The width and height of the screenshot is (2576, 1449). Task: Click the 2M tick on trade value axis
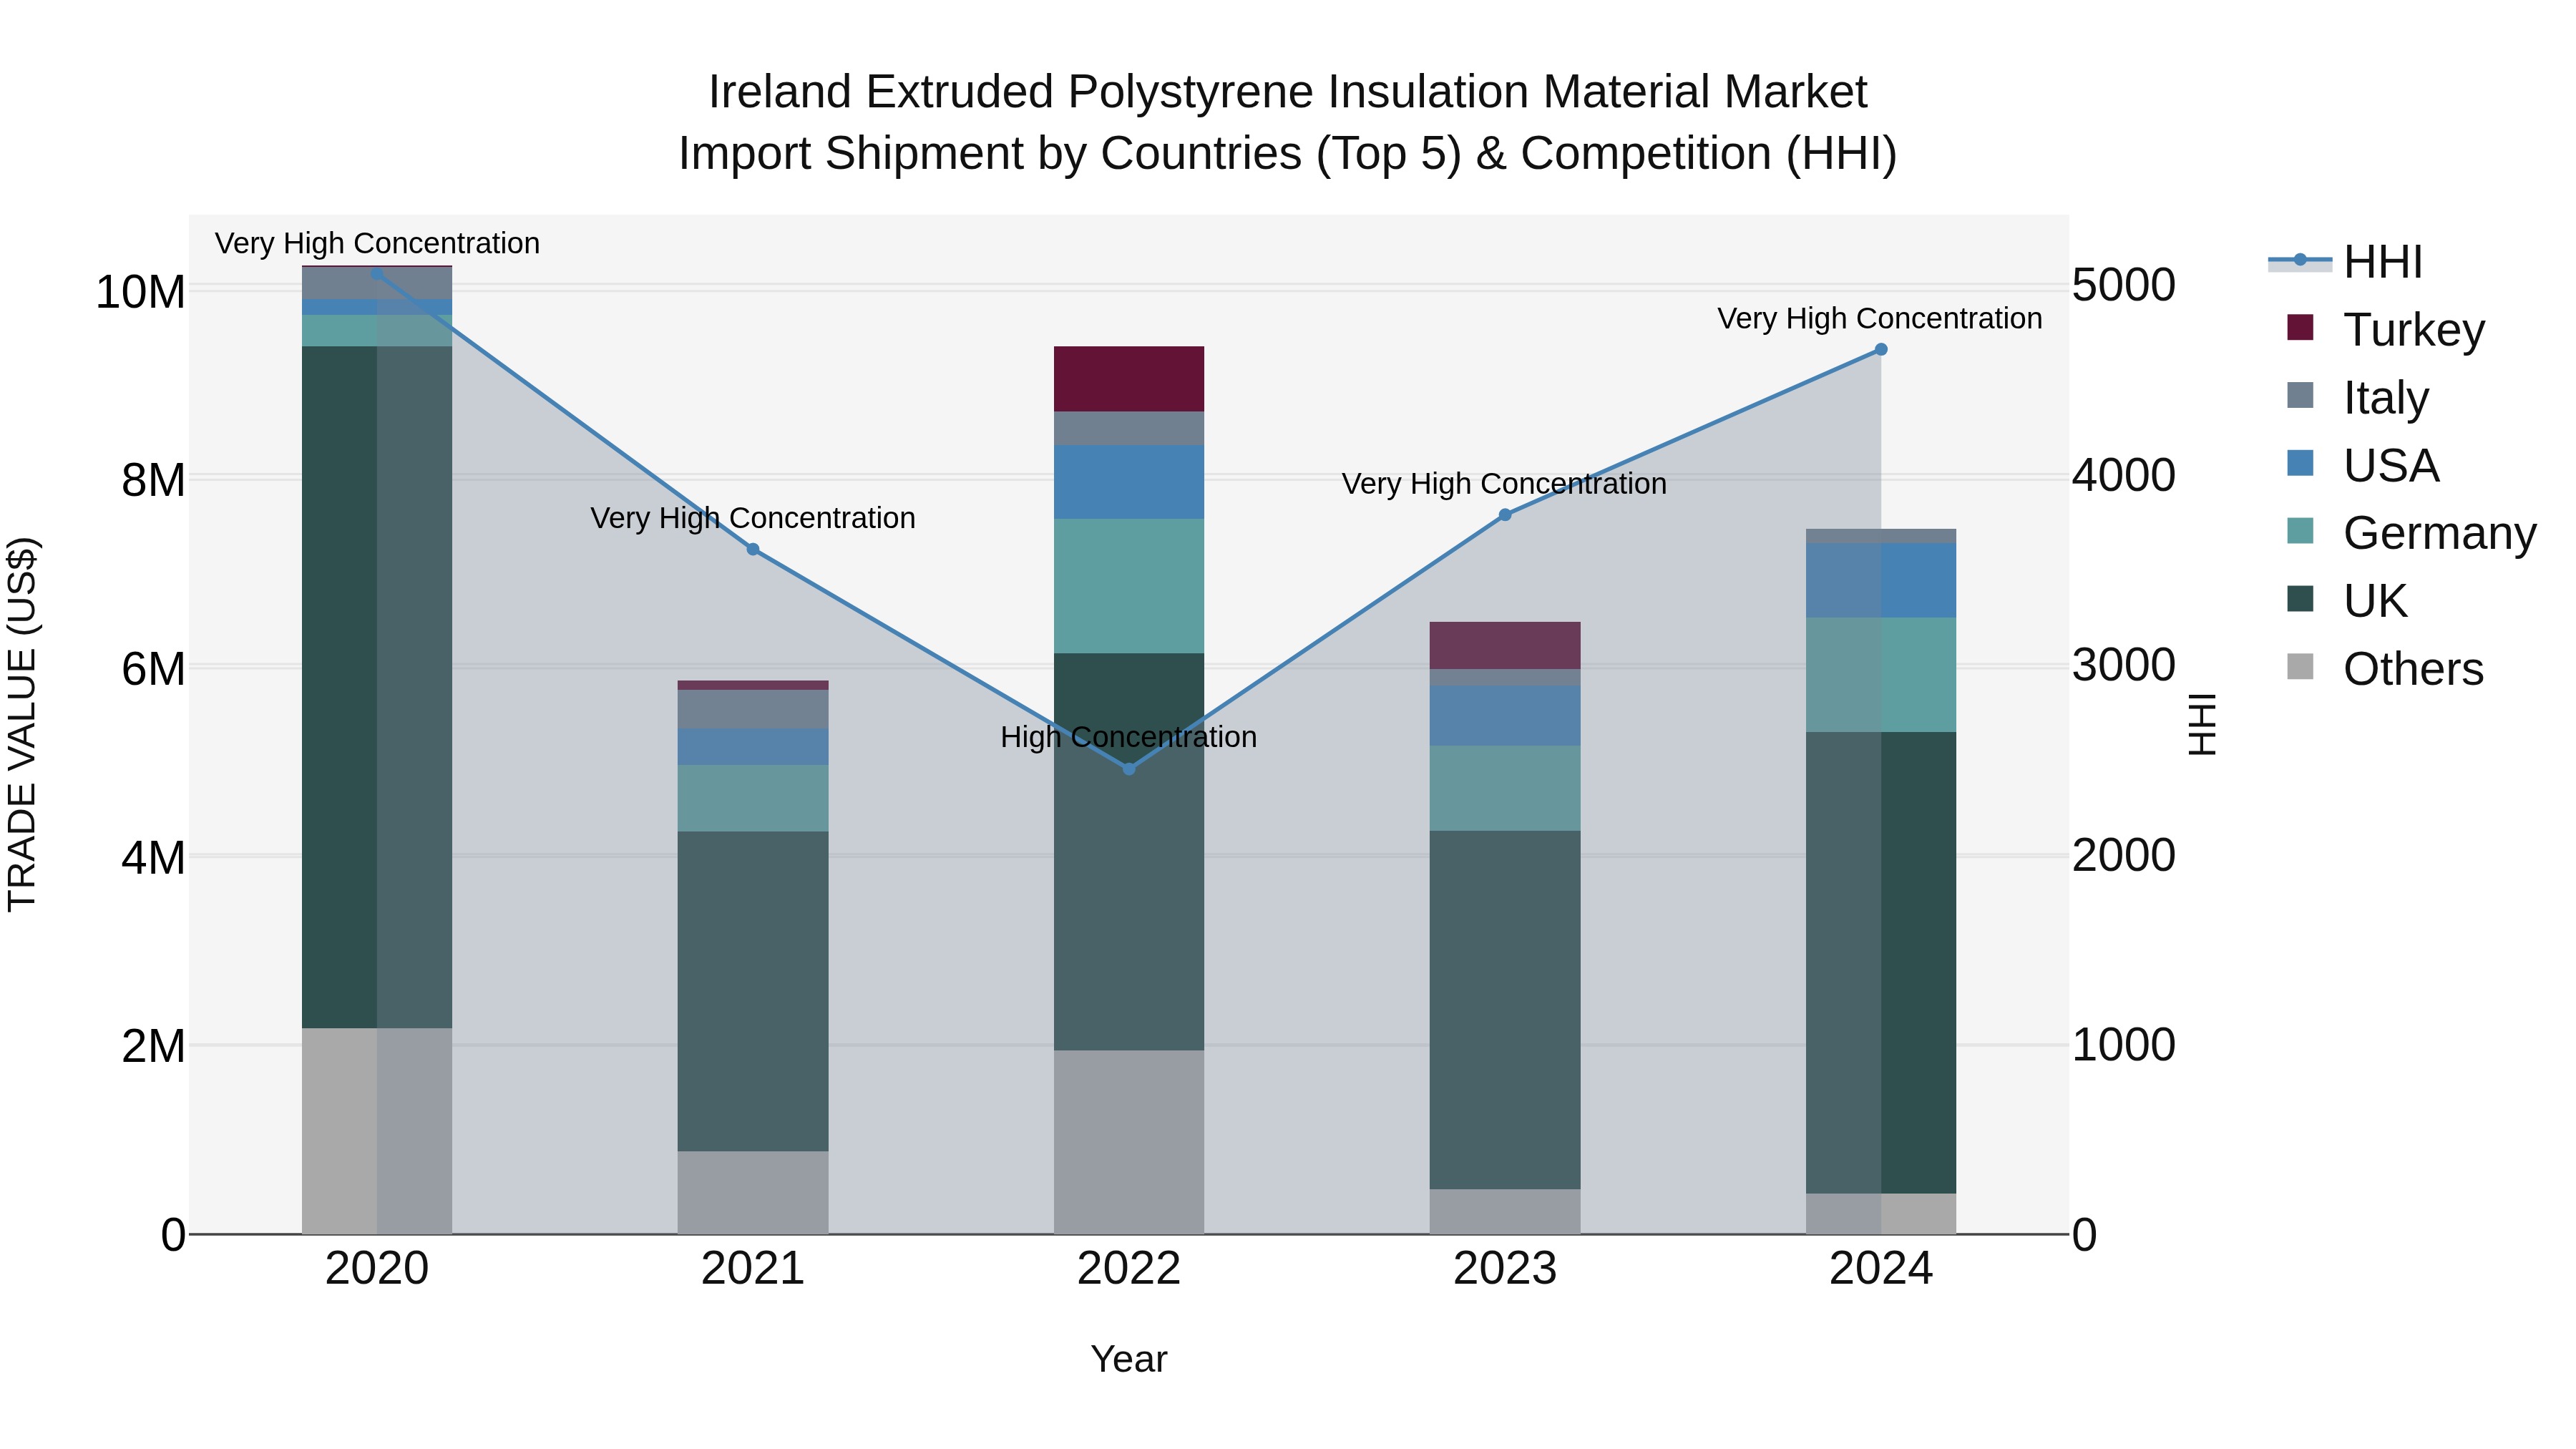point(154,1046)
